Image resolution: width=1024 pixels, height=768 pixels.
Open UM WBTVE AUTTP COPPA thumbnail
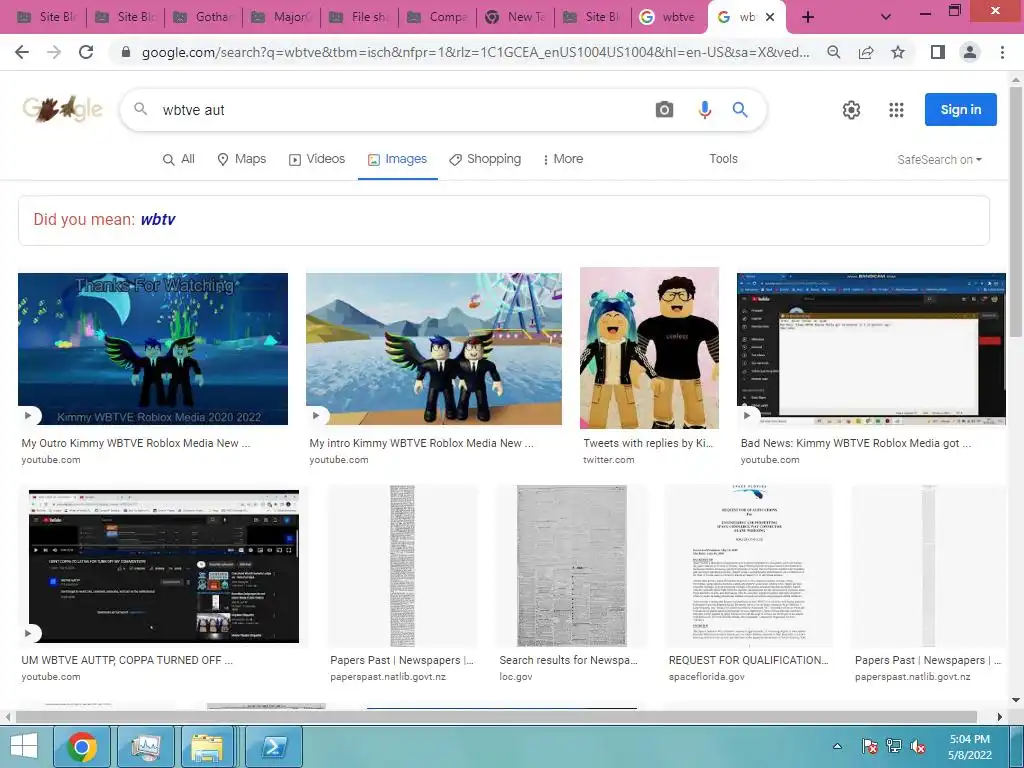164,566
